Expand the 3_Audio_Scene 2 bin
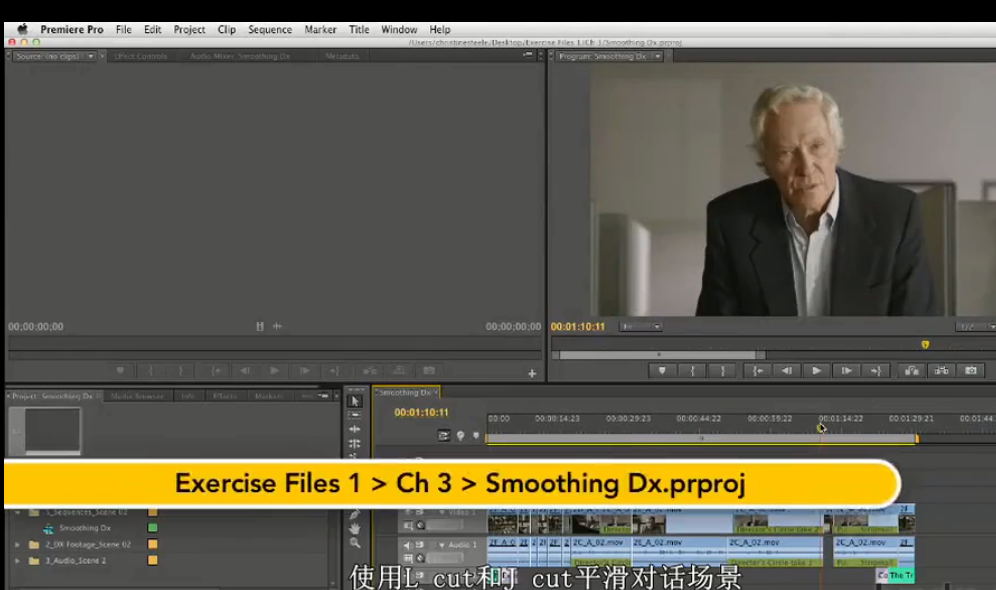This screenshot has width=996, height=590. (17, 561)
